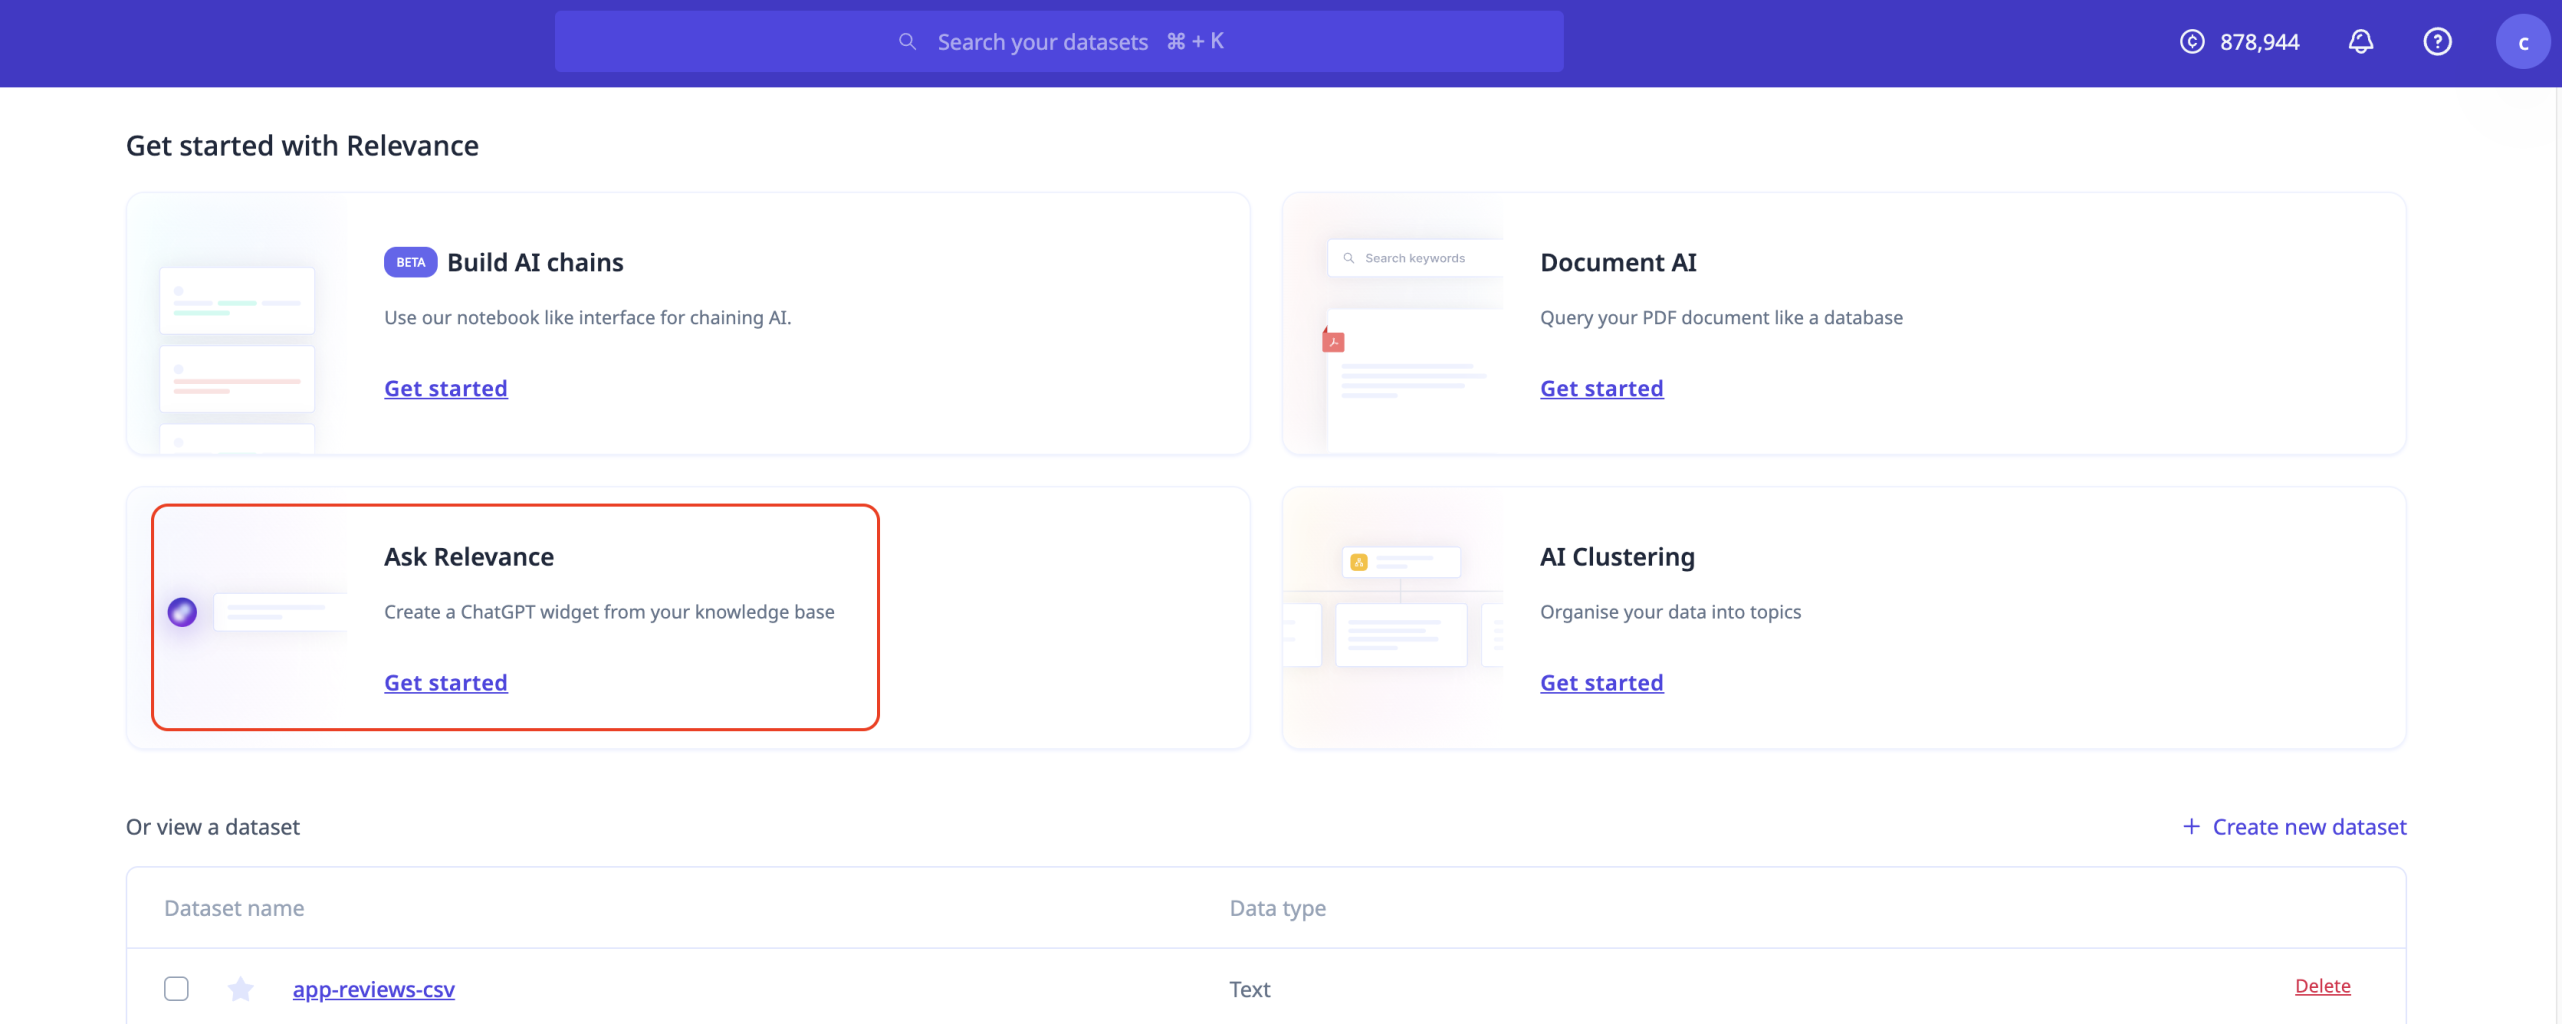Click the Ask Relevance title
The width and height of the screenshot is (2562, 1024).
tap(469, 556)
